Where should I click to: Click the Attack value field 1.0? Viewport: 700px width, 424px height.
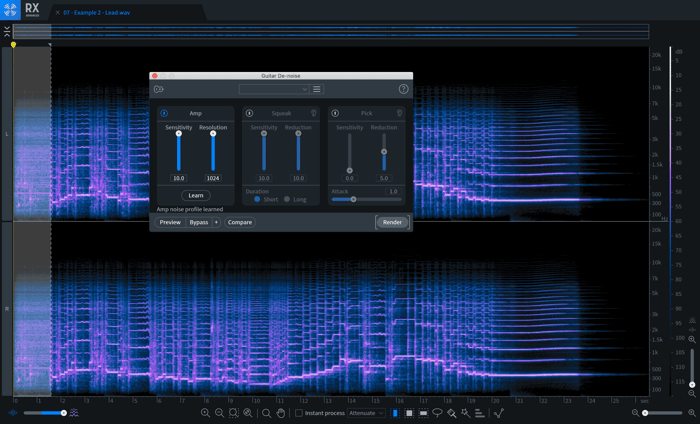pyautogui.click(x=393, y=191)
